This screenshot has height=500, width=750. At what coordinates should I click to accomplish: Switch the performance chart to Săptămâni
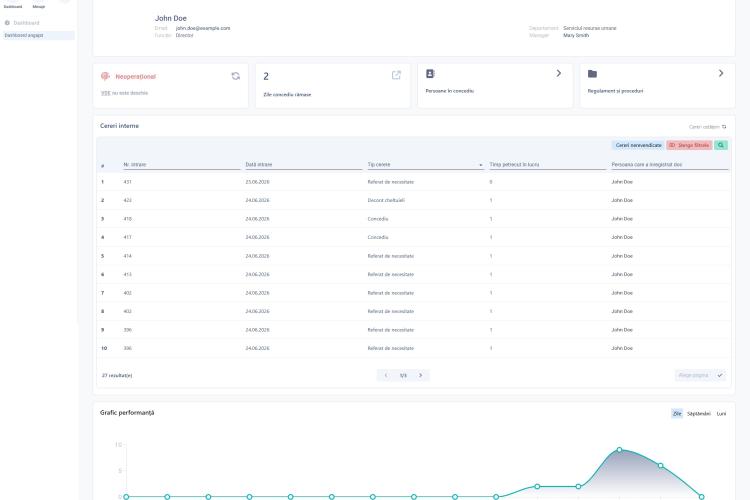[x=698, y=413]
